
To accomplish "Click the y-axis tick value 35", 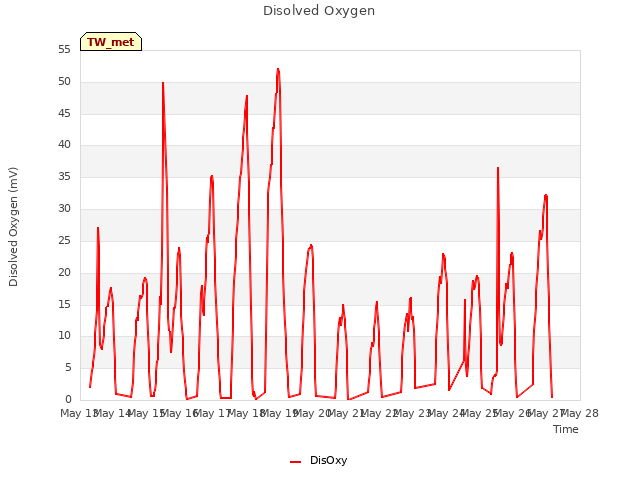I will pyautogui.click(x=64, y=177).
